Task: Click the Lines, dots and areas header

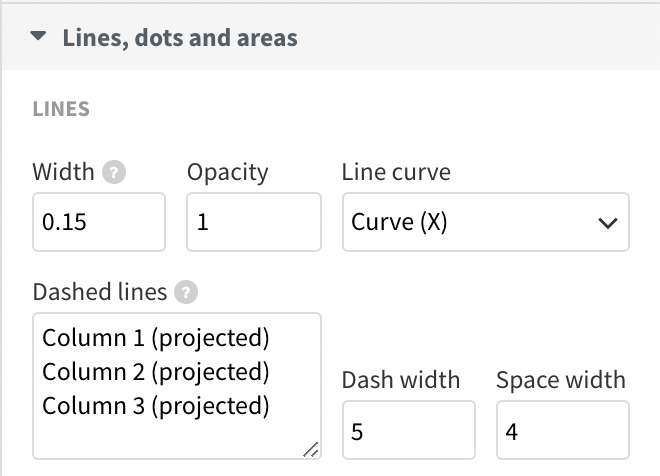Action: coord(180,38)
